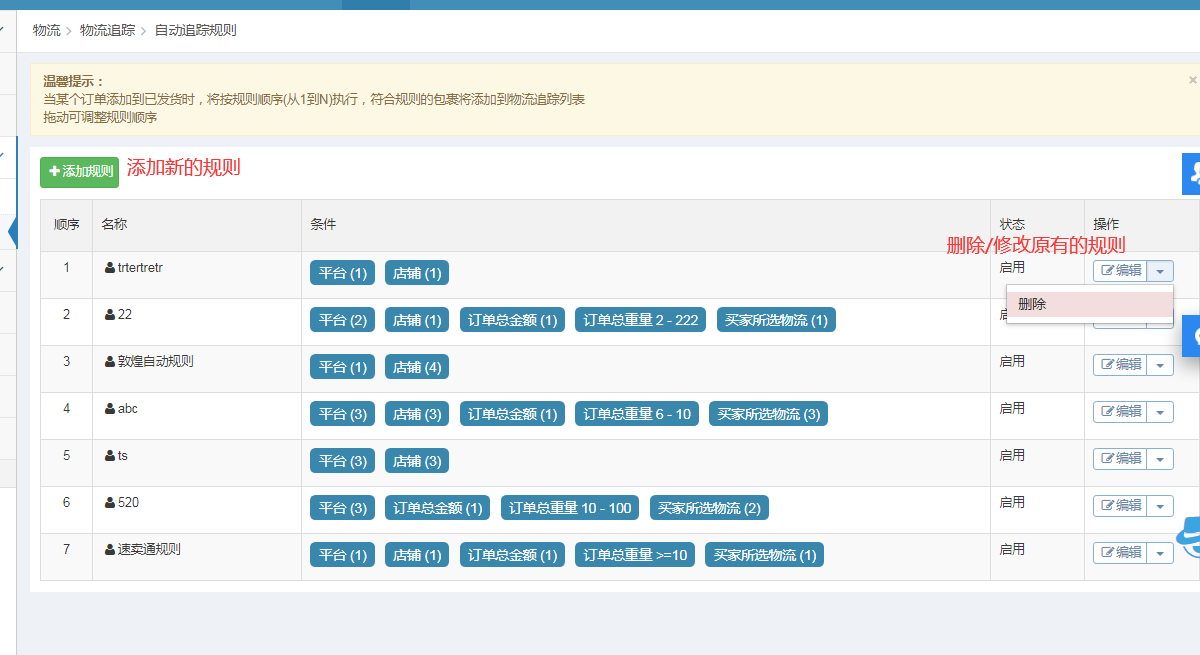Click the blue floating contact icon at right edge
This screenshot has width=1200, height=655.
(1191, 174)
